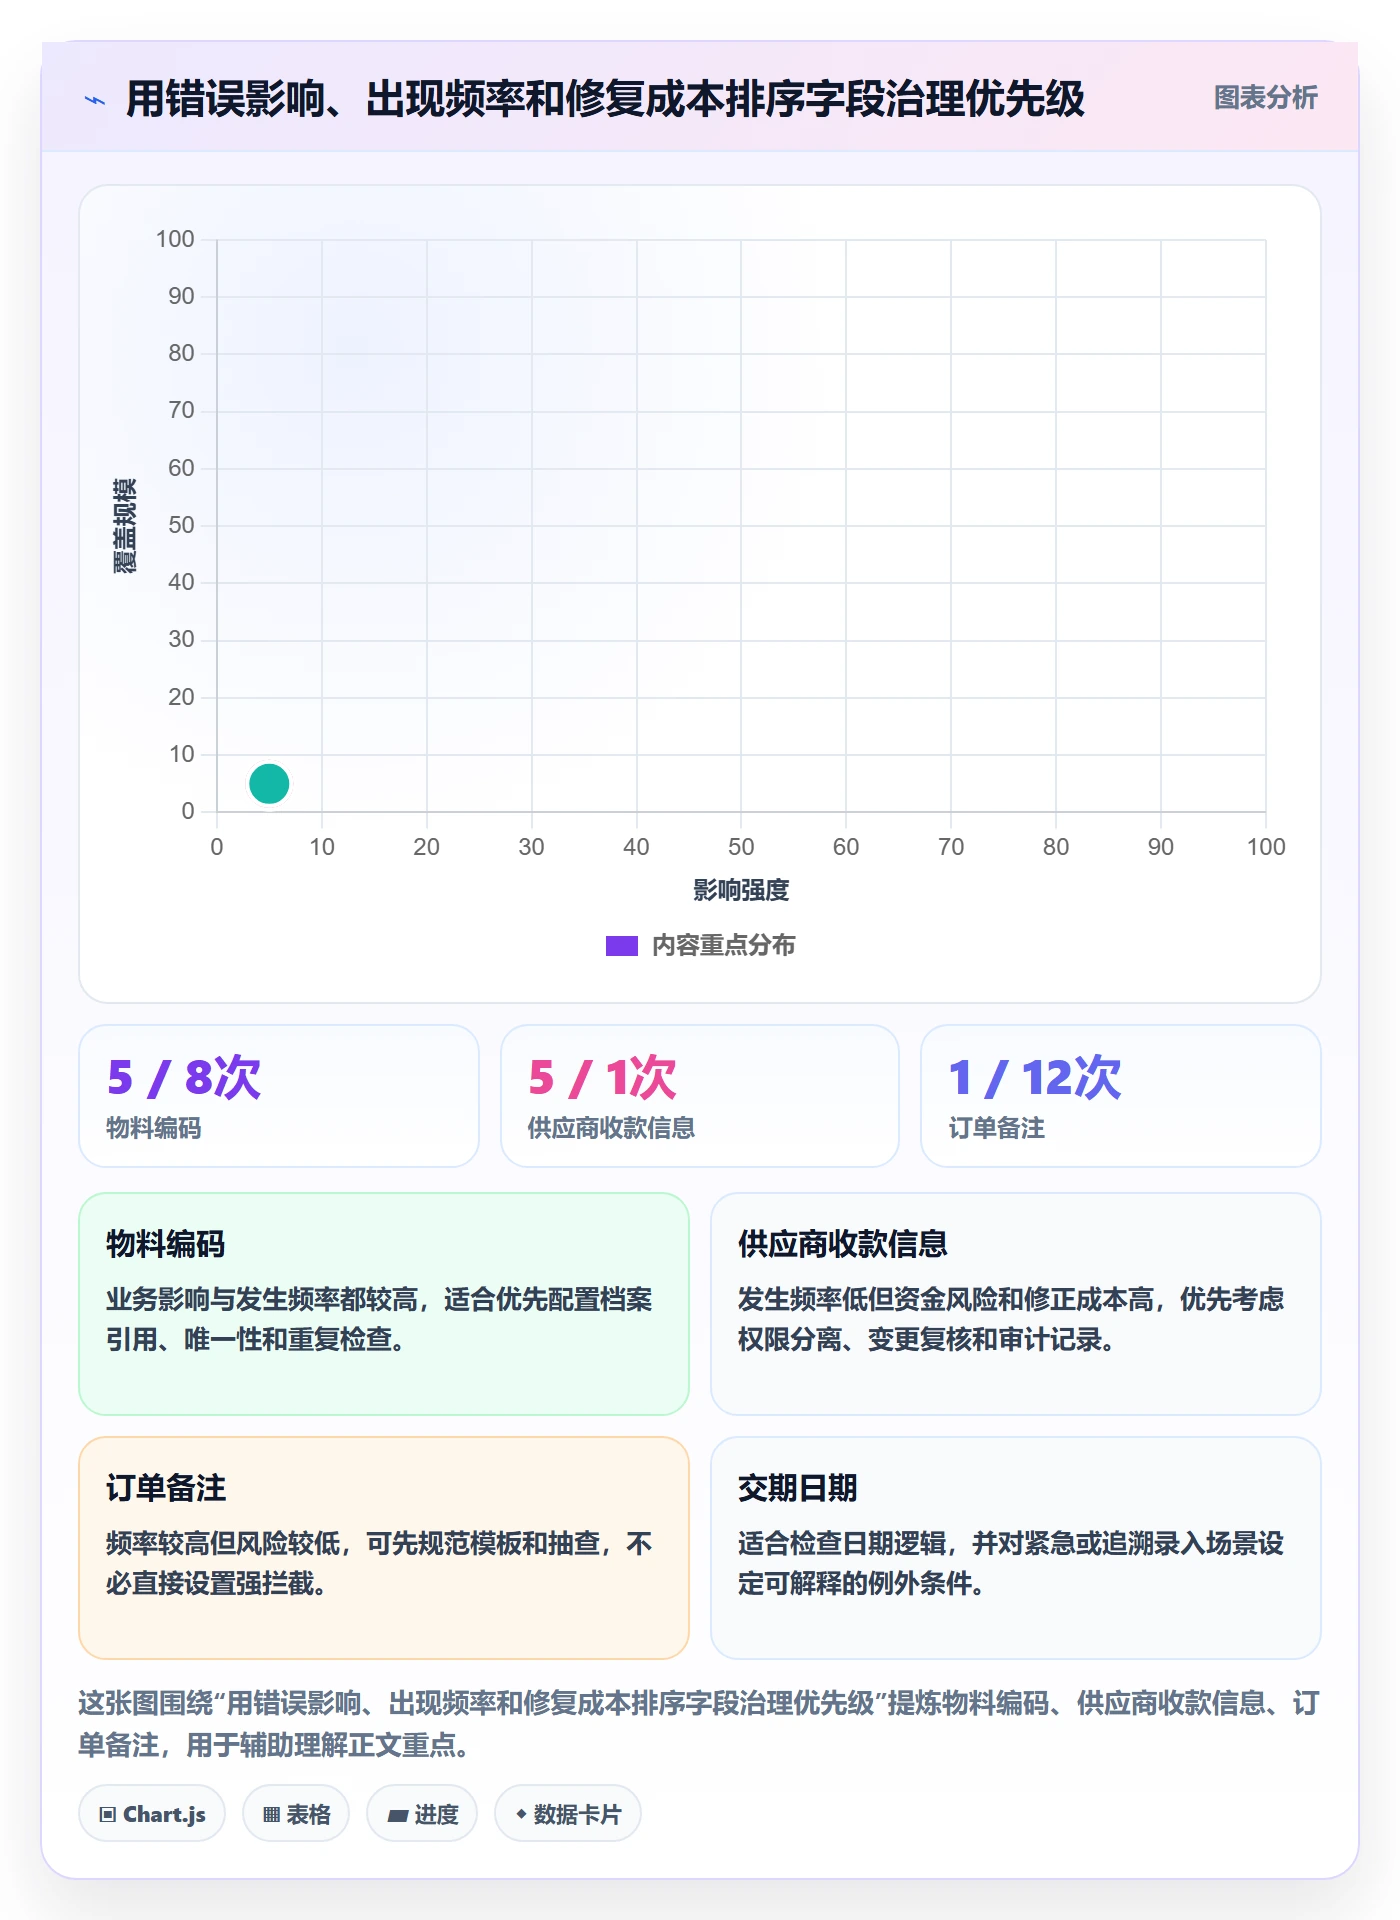Click the bar icon in 进度 chip
Image resolution: width=1400 pixels, height=1920 pixels.
397,1816
